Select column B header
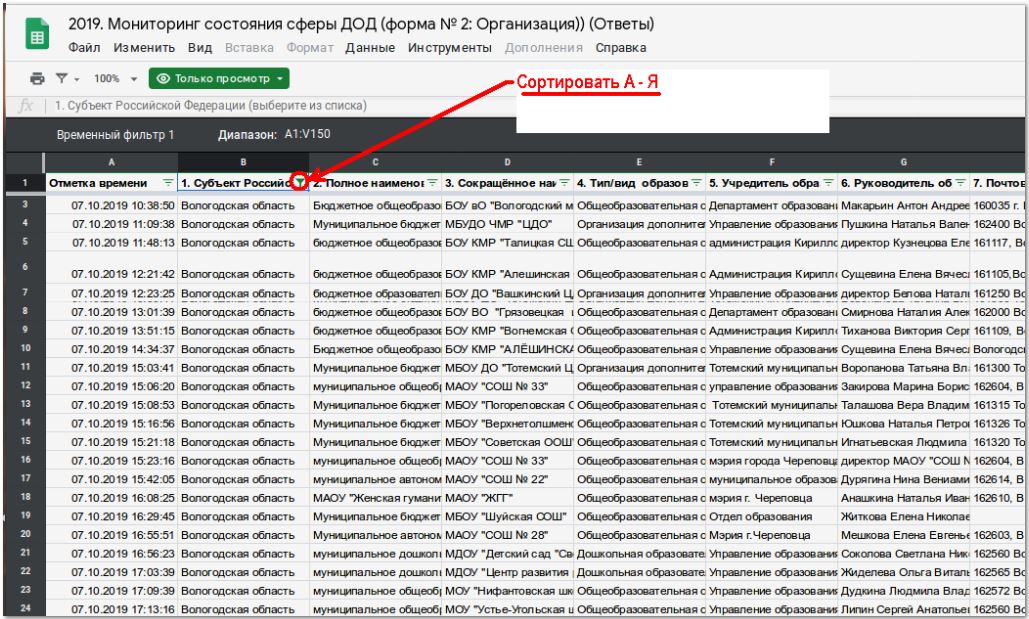 pyautogui.click(x=243, y=162)
